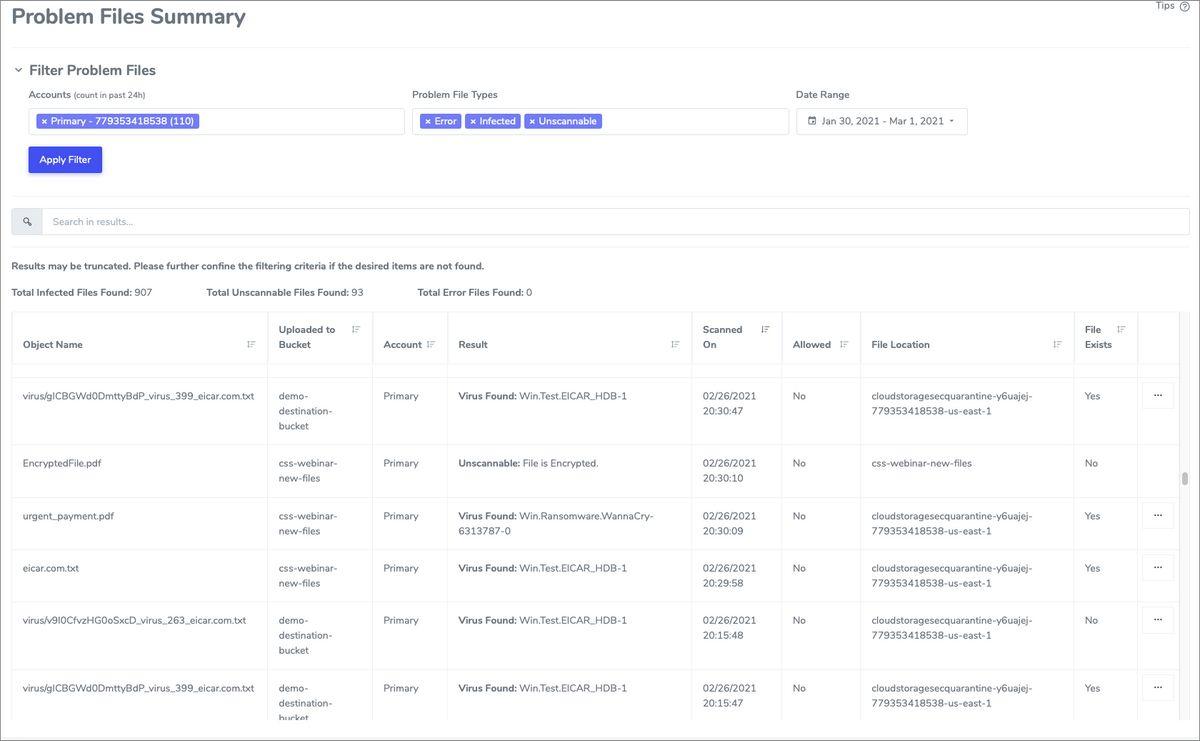1200x741 pixels.
Task: Sort by Object Name column icon
Action: tap(251, 344)
